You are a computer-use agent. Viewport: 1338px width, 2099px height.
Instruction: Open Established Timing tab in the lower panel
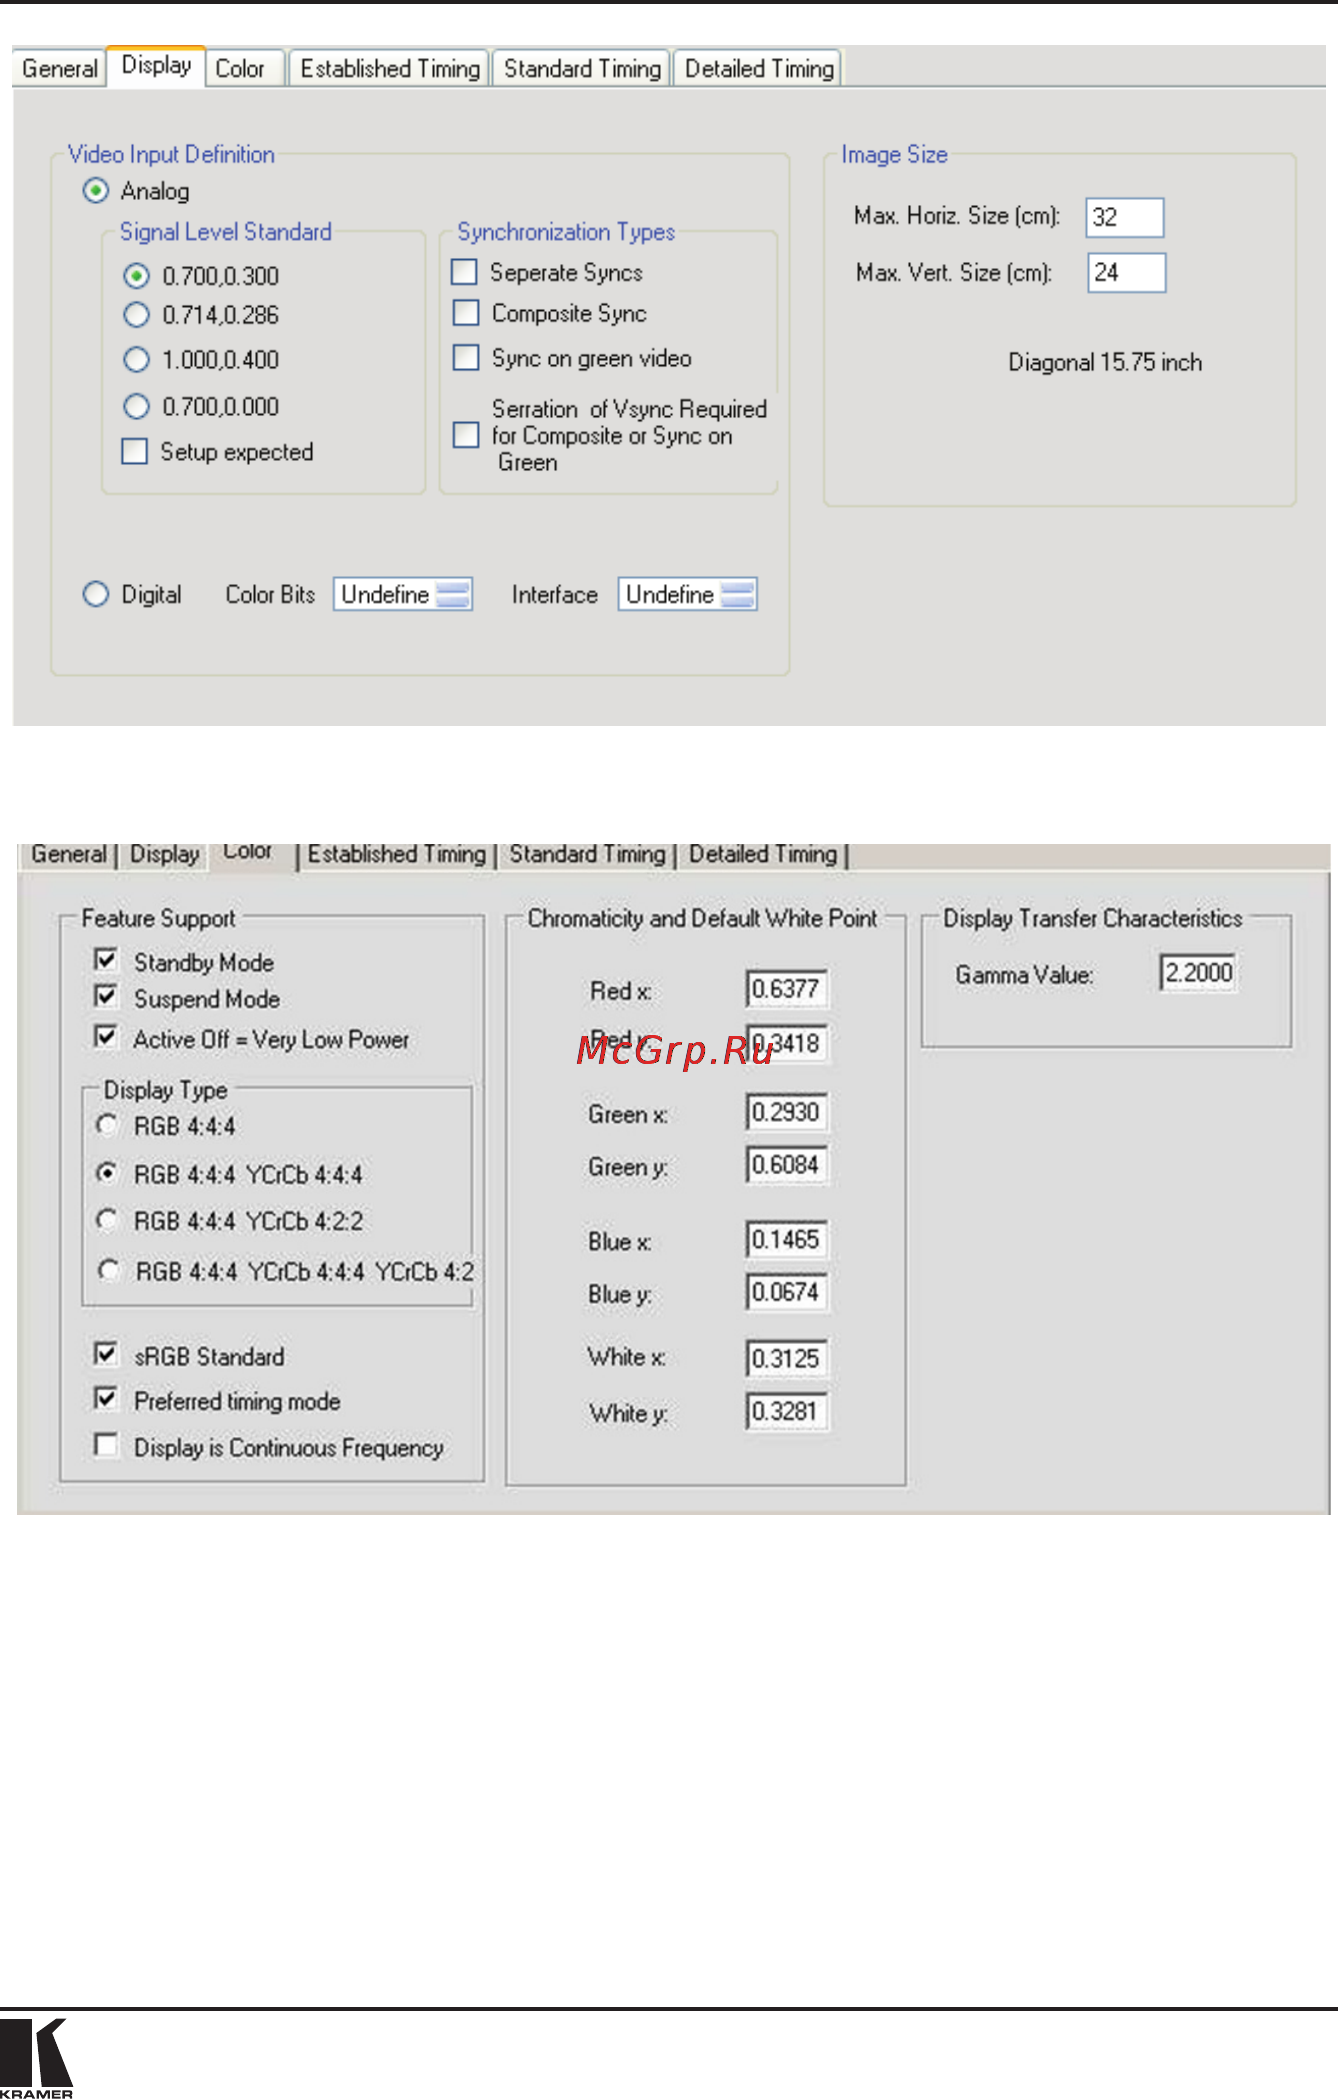click(397, 854)
